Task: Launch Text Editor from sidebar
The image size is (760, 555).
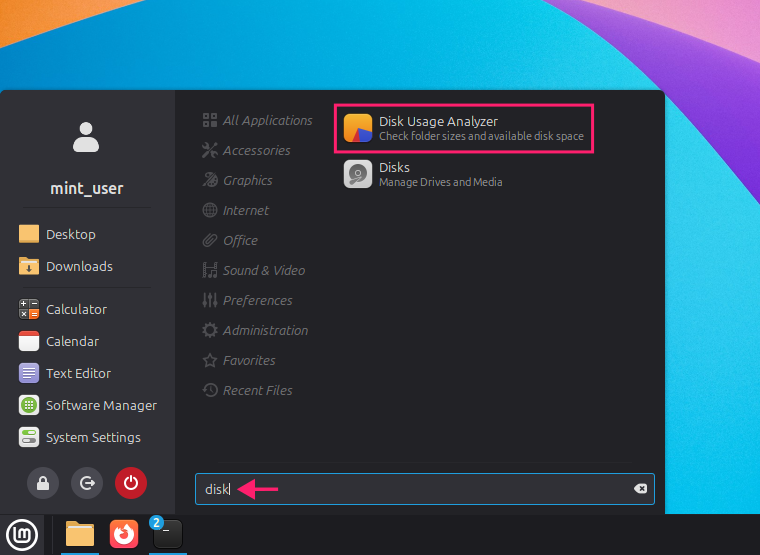Action: (x=65, y=373)
